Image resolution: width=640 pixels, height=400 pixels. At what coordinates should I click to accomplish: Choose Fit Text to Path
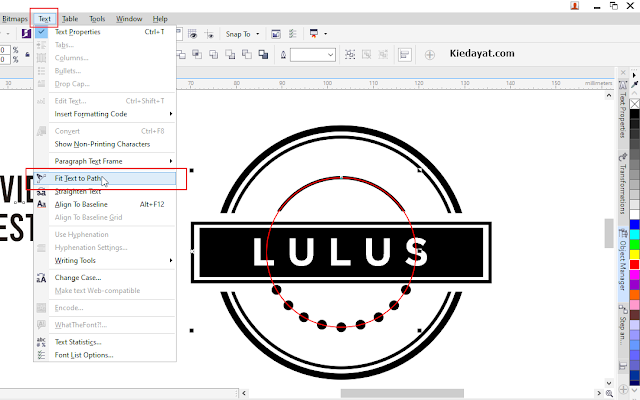105,178
